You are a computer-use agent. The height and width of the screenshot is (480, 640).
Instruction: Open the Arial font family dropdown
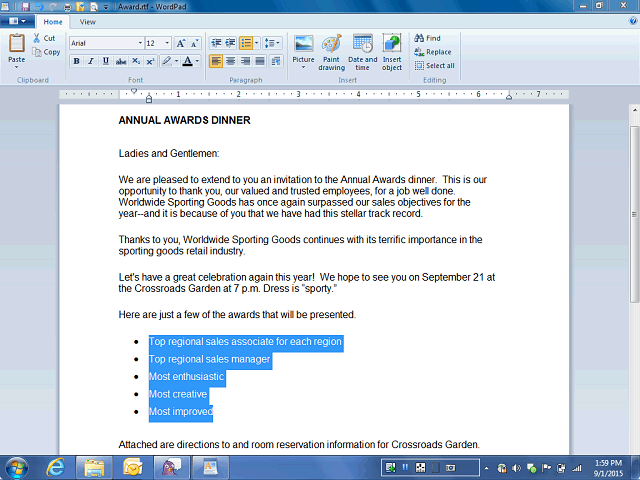tap(140, 43)
